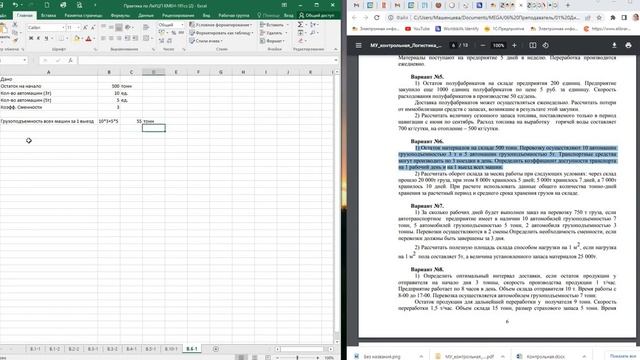Open the Delete cells dropdown
This screenshot has height=360, width=640.
pos(273,33)
